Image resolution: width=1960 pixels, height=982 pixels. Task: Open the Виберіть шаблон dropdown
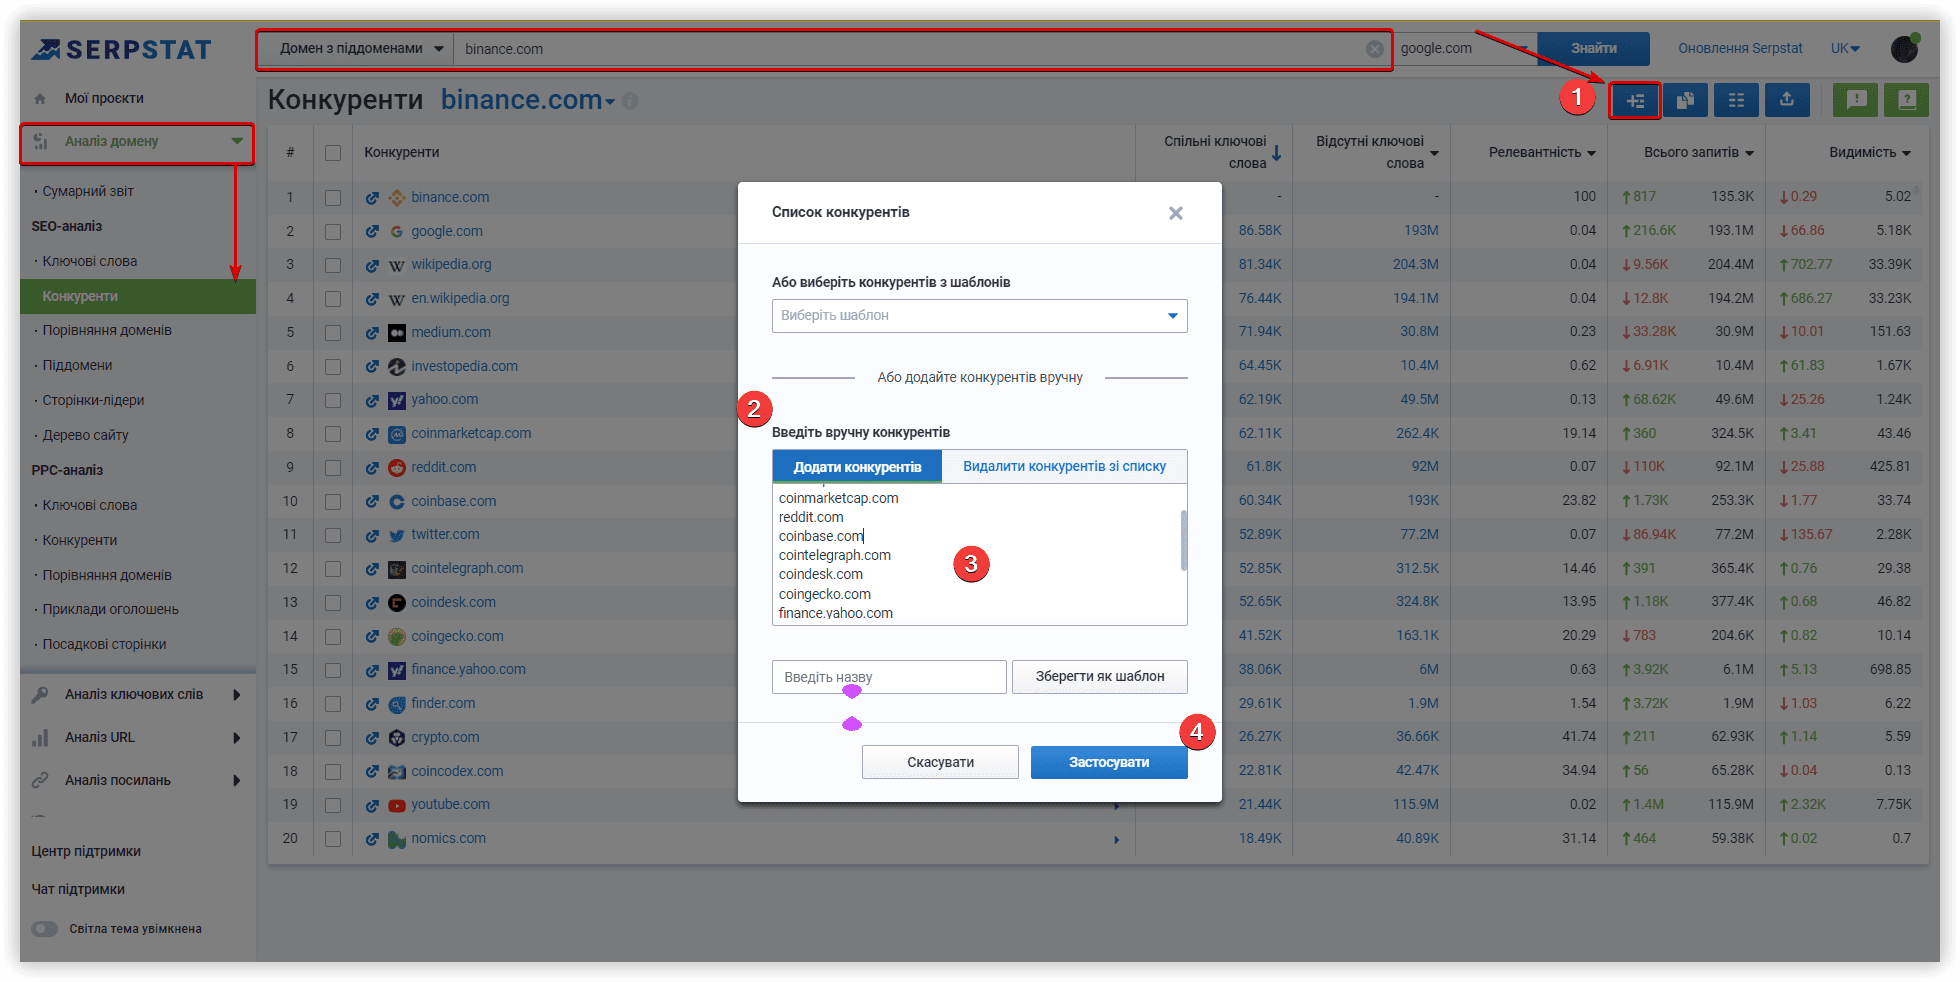click(x=979, y=316)
